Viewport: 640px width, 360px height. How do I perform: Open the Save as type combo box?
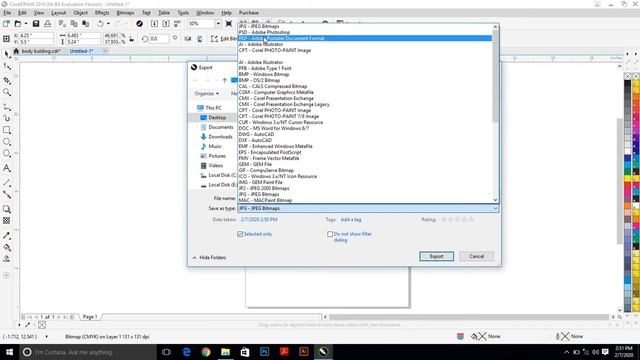[x=368, y=208]
